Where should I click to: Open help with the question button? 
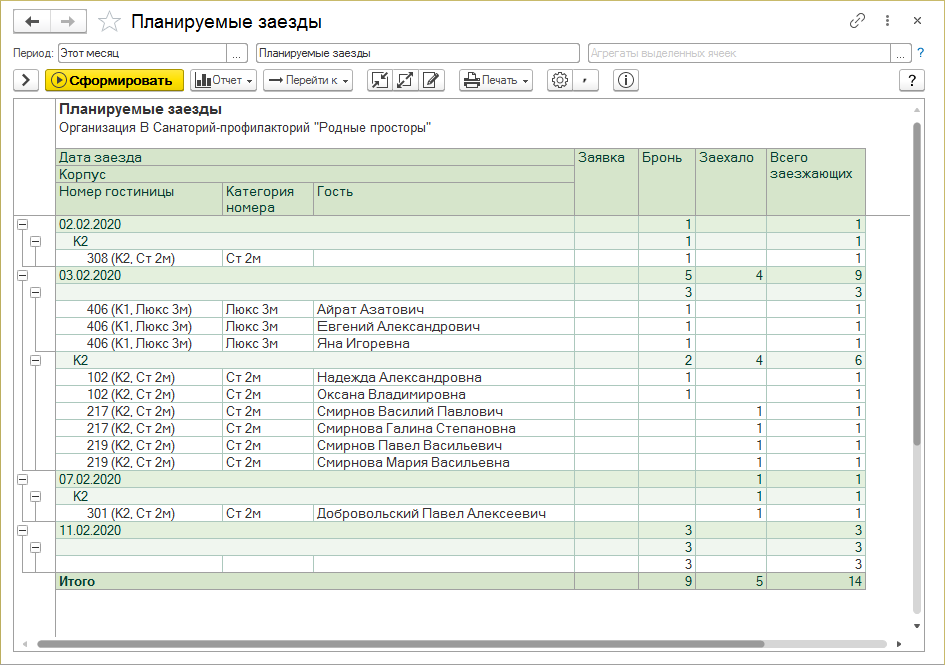pyautogui.click(x=911, y=81)
